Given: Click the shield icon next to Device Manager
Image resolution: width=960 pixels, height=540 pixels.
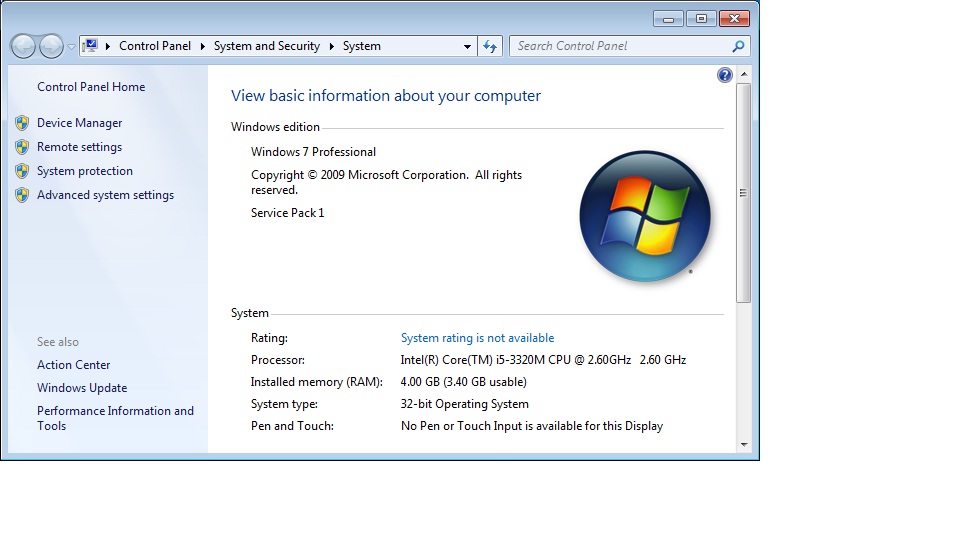Looking at the screenshot, I should tap(22, 123).
